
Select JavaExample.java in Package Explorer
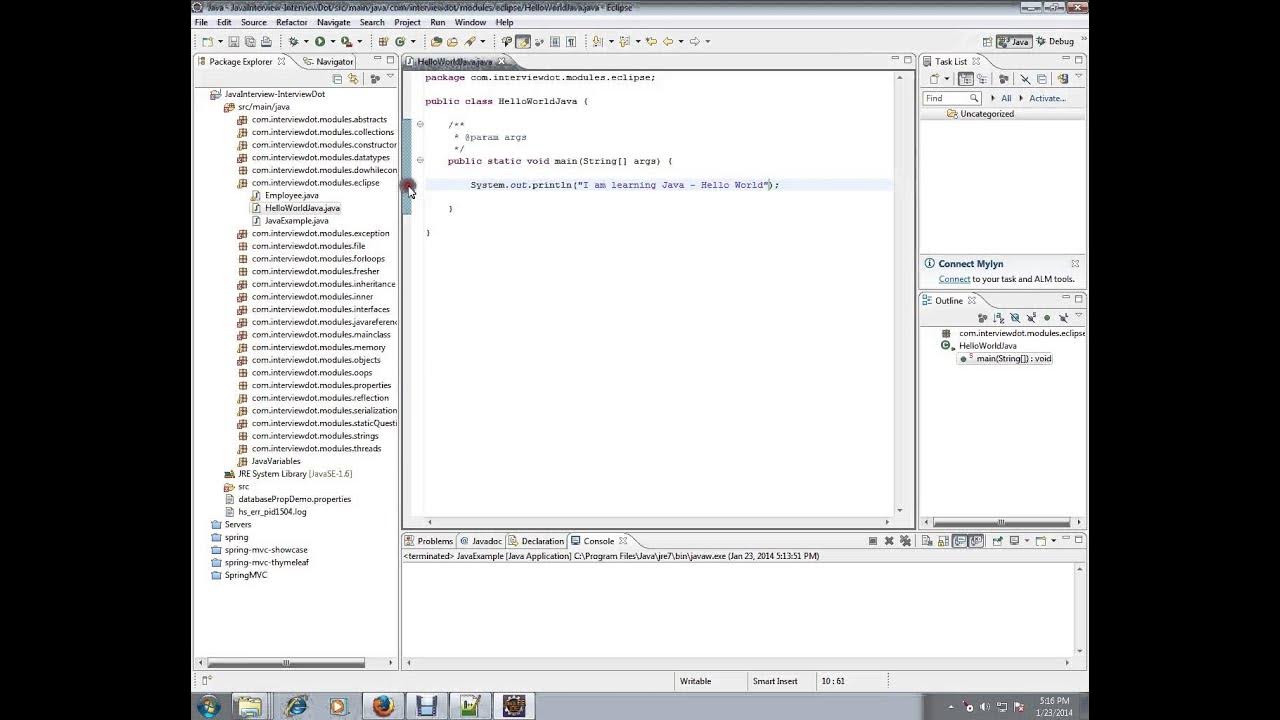(x=290, y=220)
